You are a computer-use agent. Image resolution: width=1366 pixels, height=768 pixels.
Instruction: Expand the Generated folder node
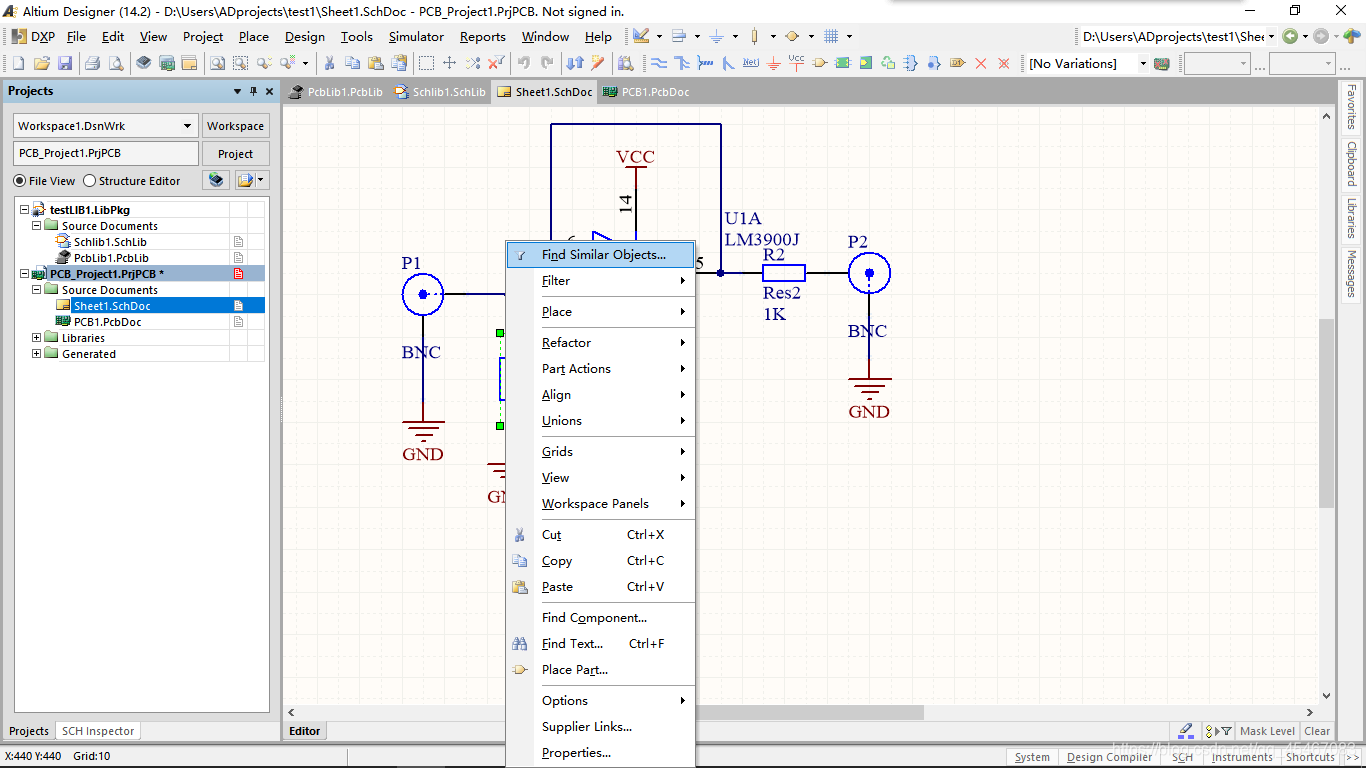coord(37,354)
